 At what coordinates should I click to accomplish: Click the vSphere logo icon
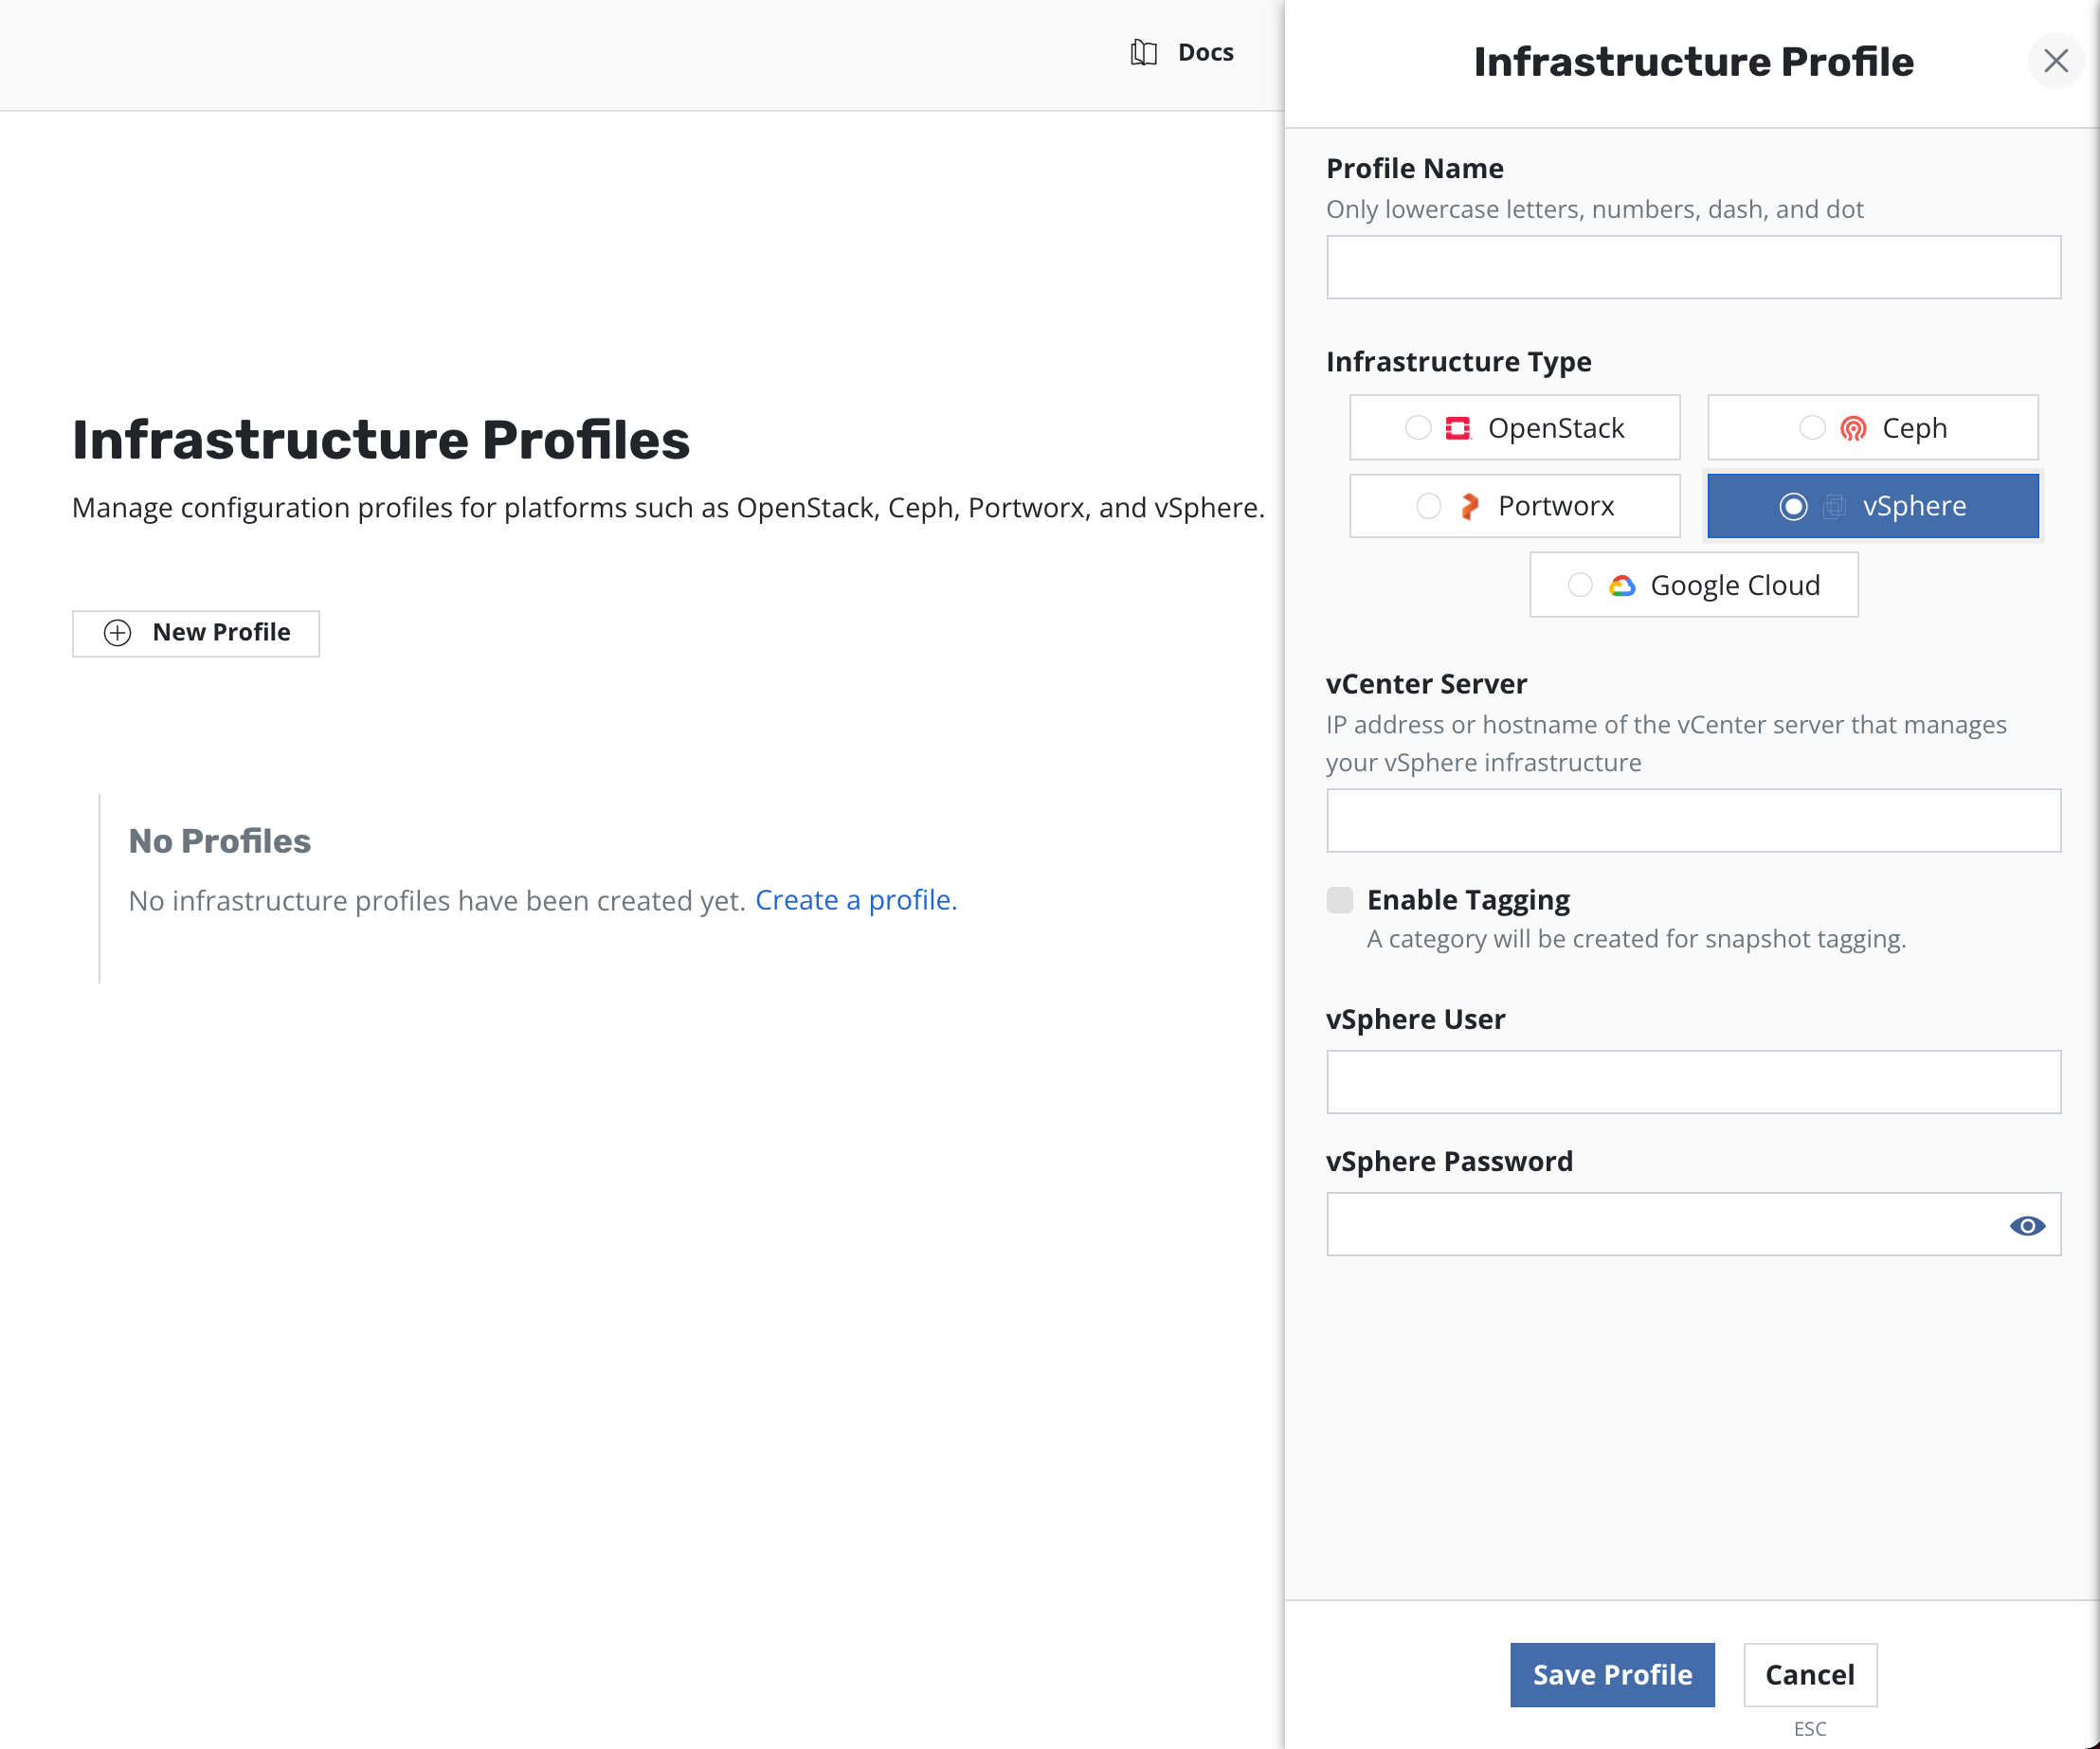[1833, 507]
